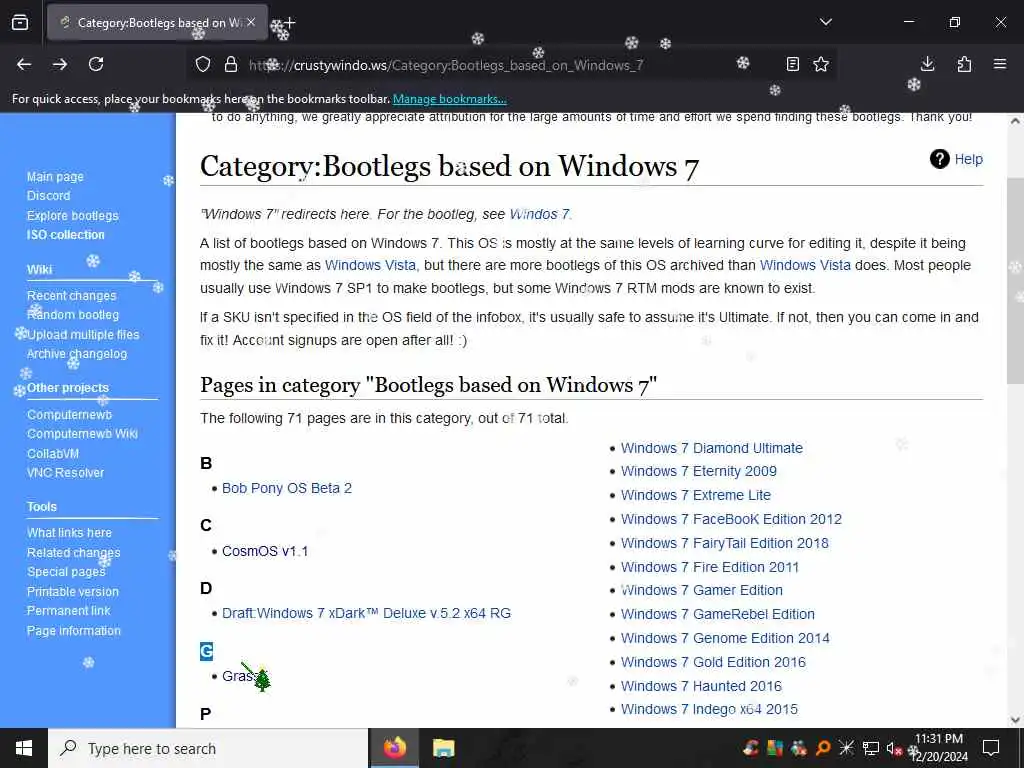Open VNC Resolver link
Screen dimensions: 1024x768
[65, 473]
